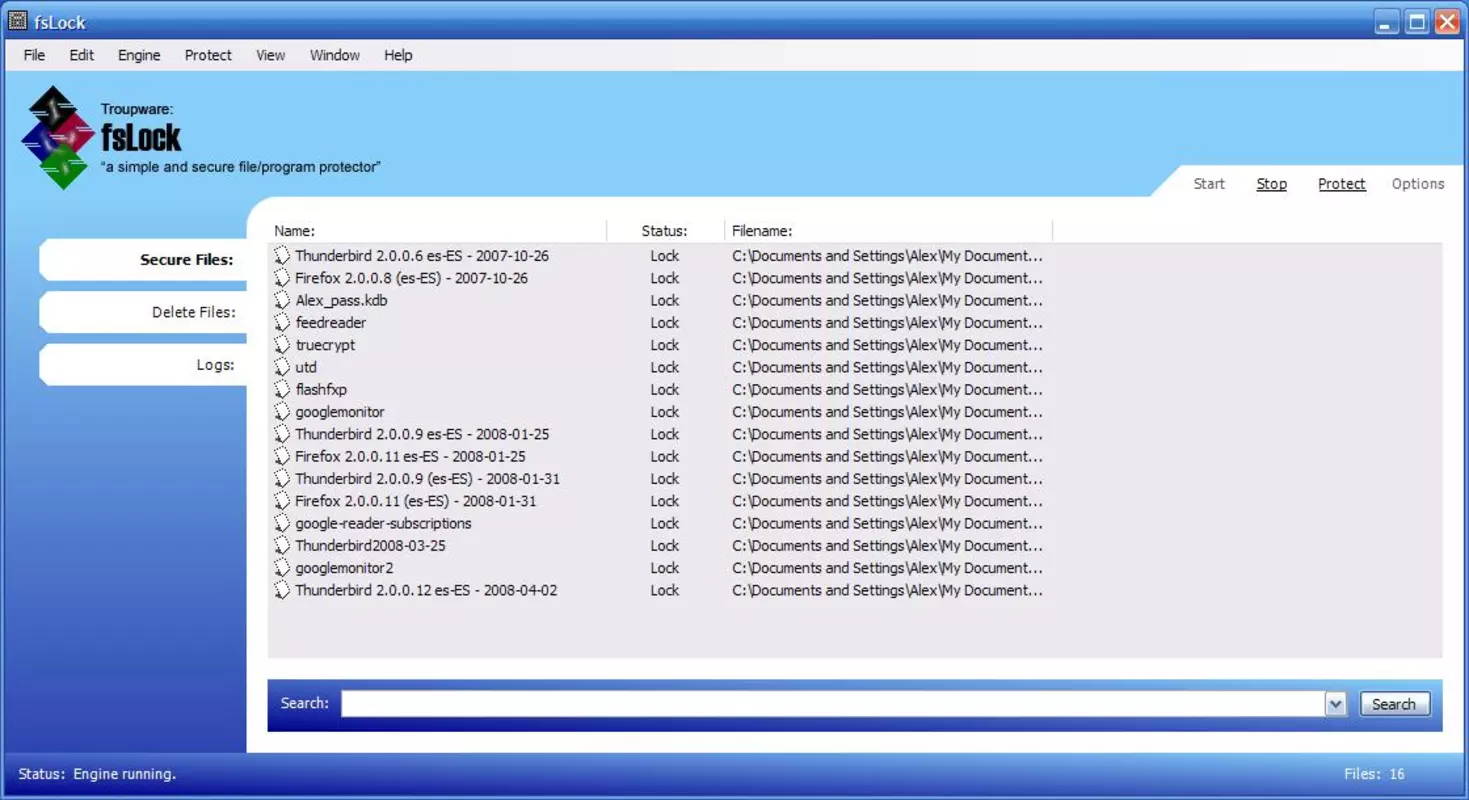Open the File menu

click(34, 55)
